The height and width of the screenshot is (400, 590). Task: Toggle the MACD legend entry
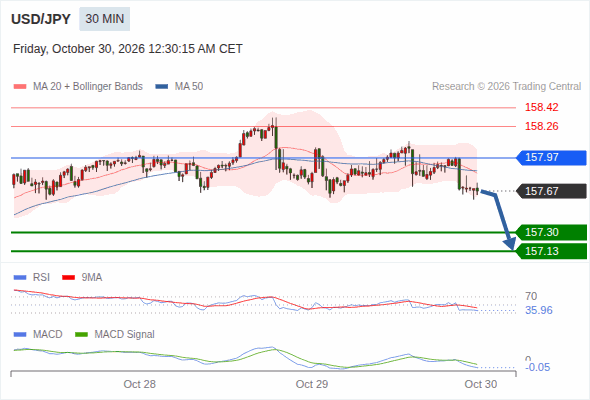38,334
